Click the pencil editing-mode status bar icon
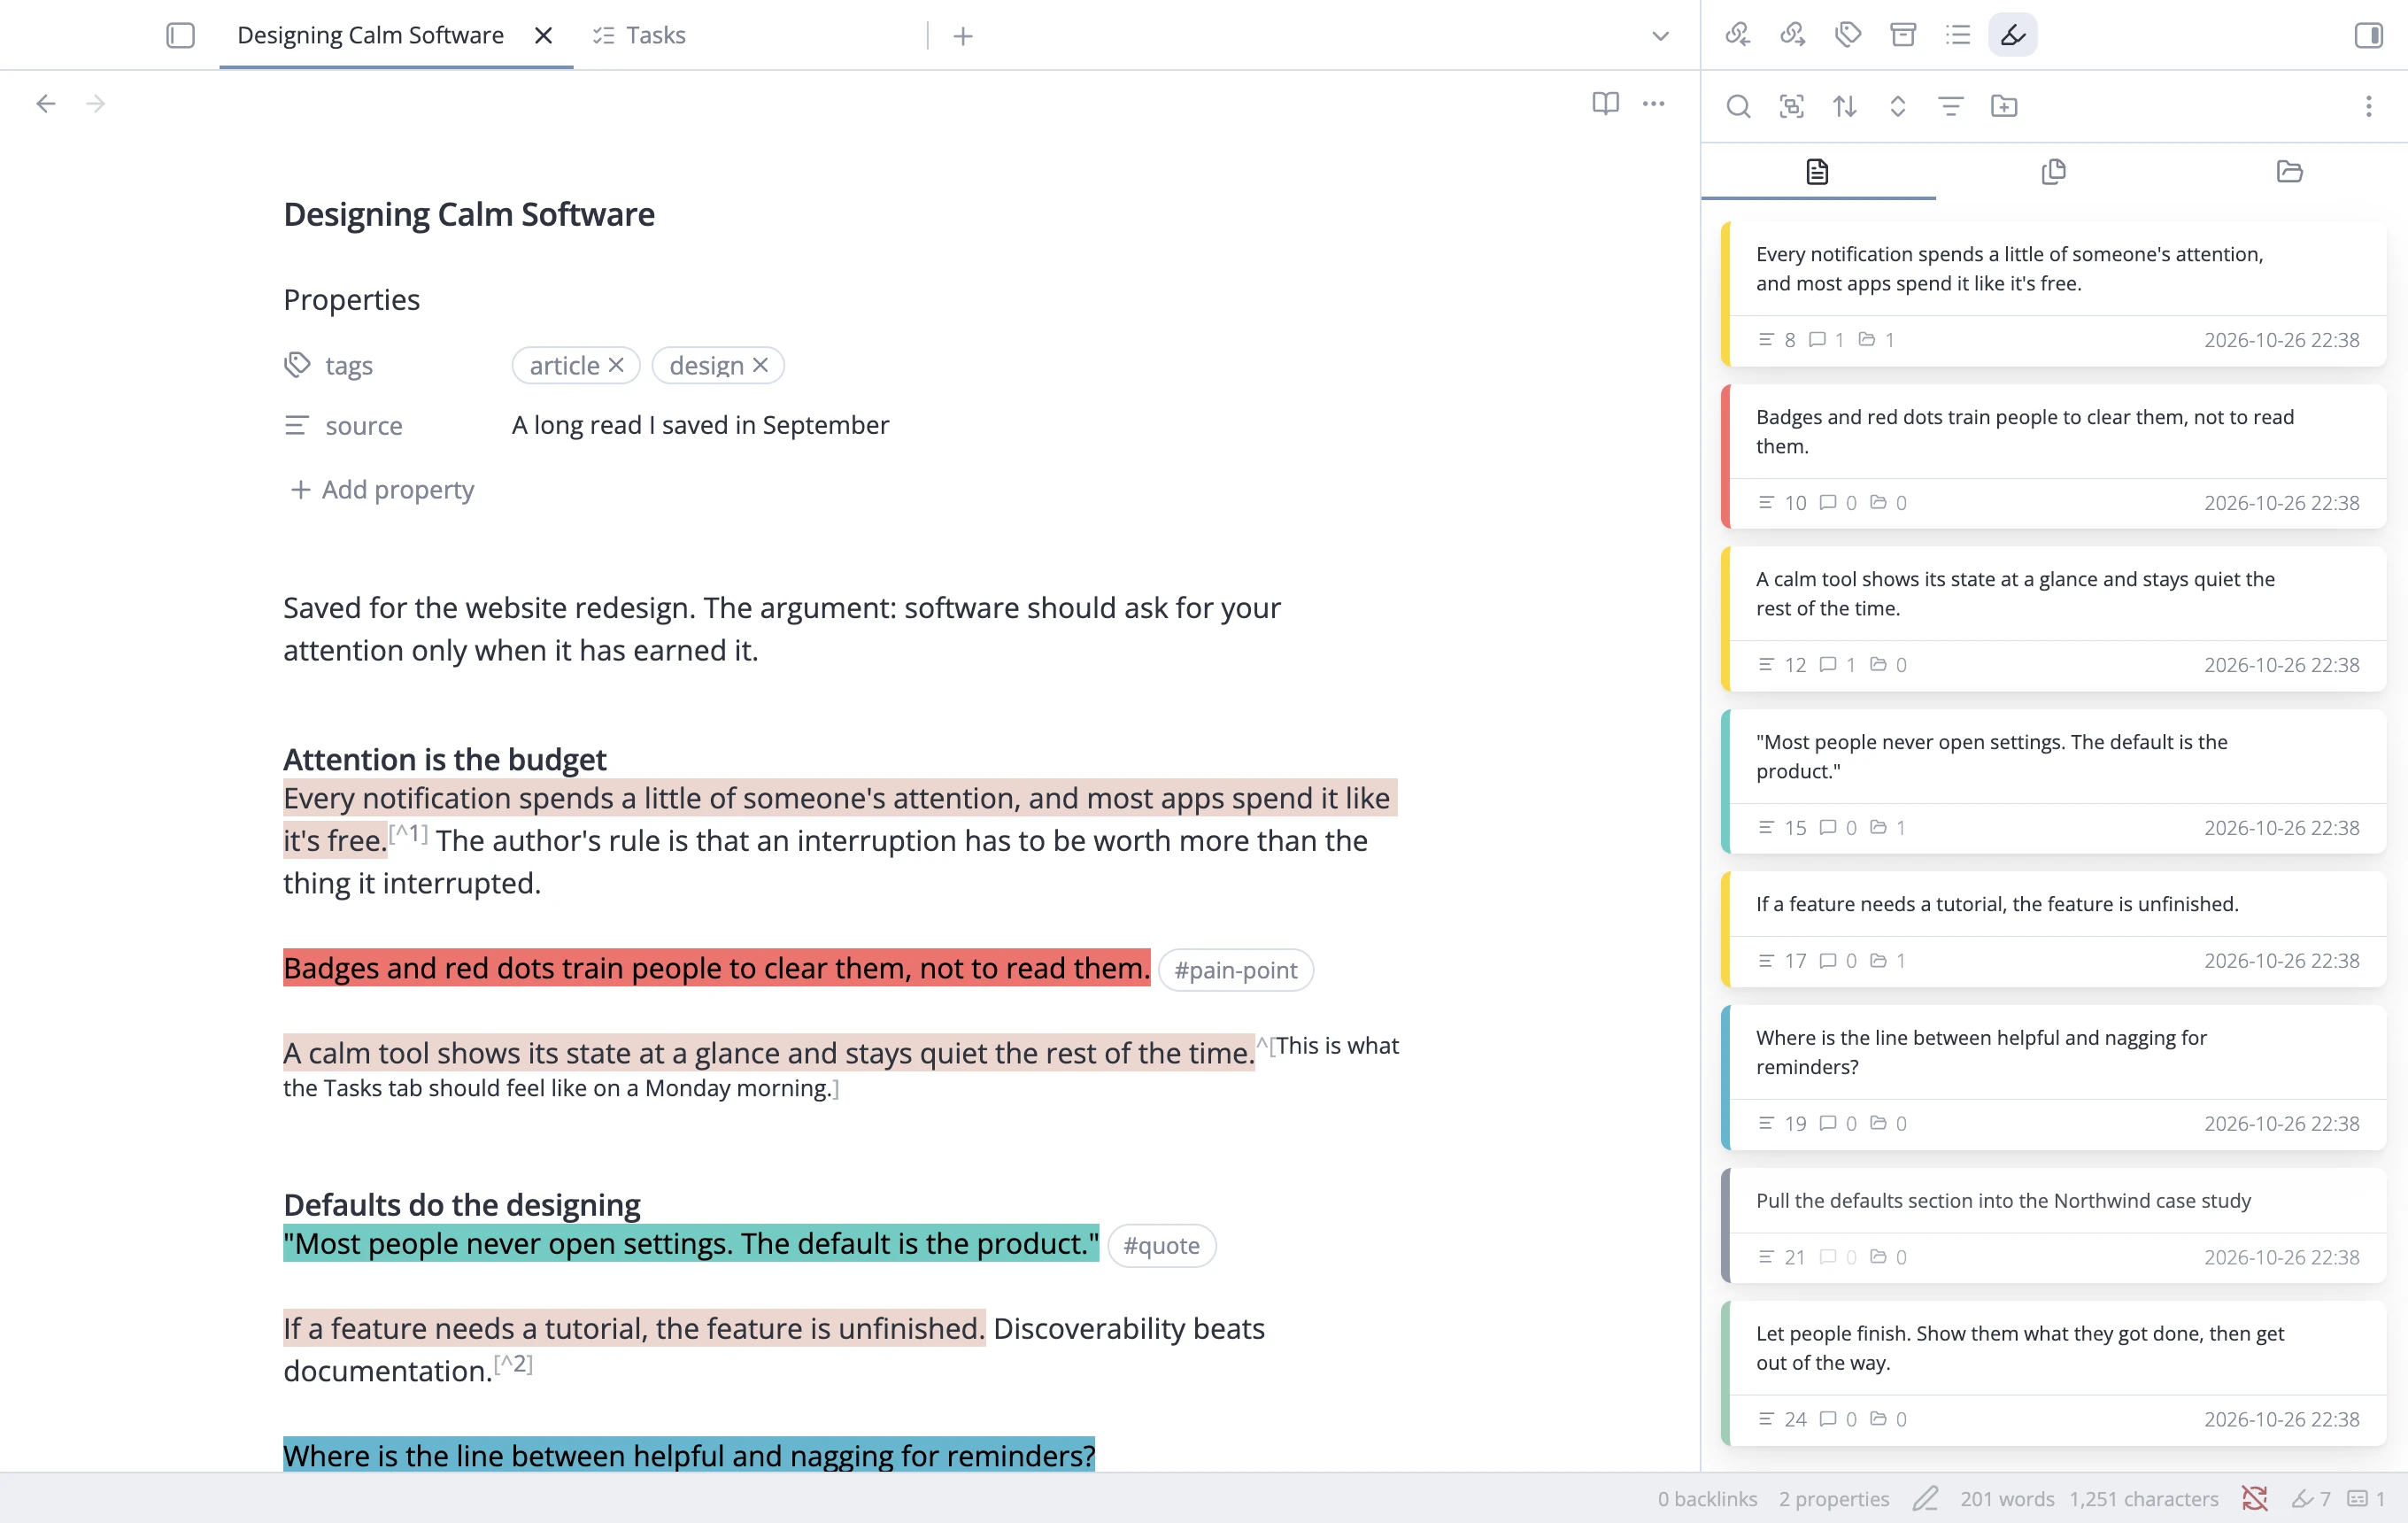Image resolution: width=2408 pixels, height=1523 pixels. tap(1925, 1498)
